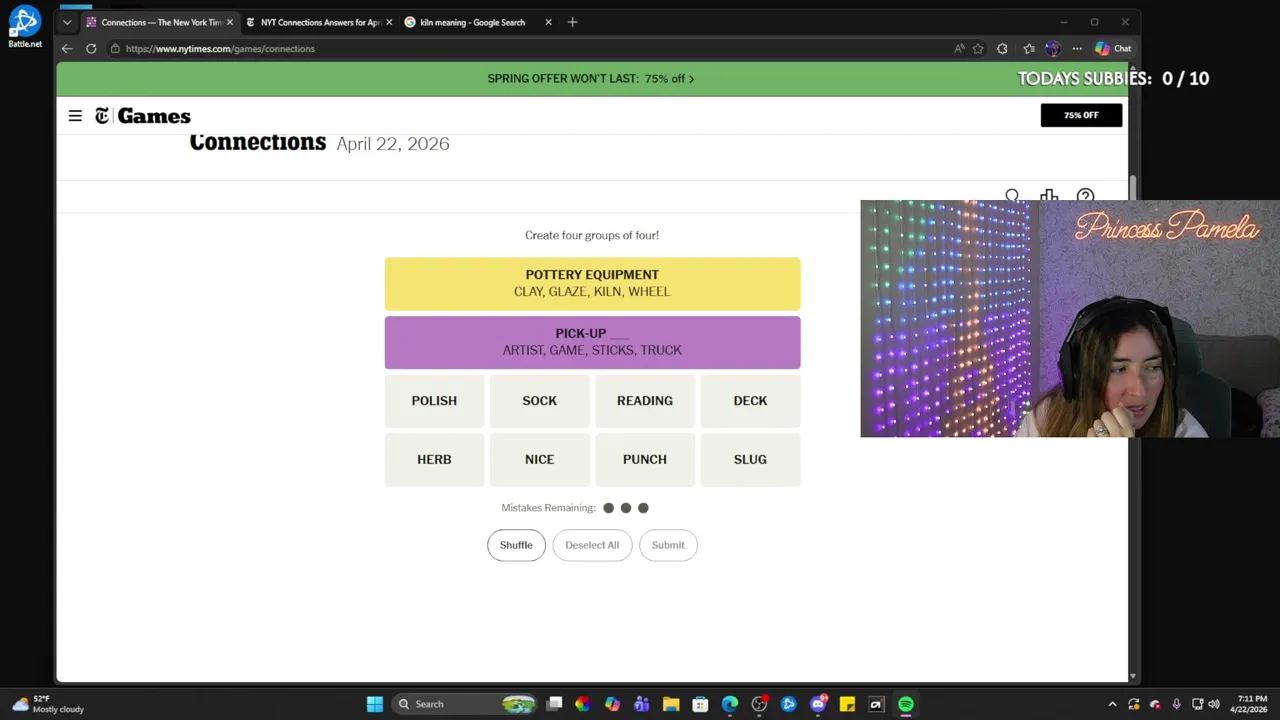Open the Spring Offer 75% off banner link
This screenshot has width=1280, height=720.
point(591,79)
